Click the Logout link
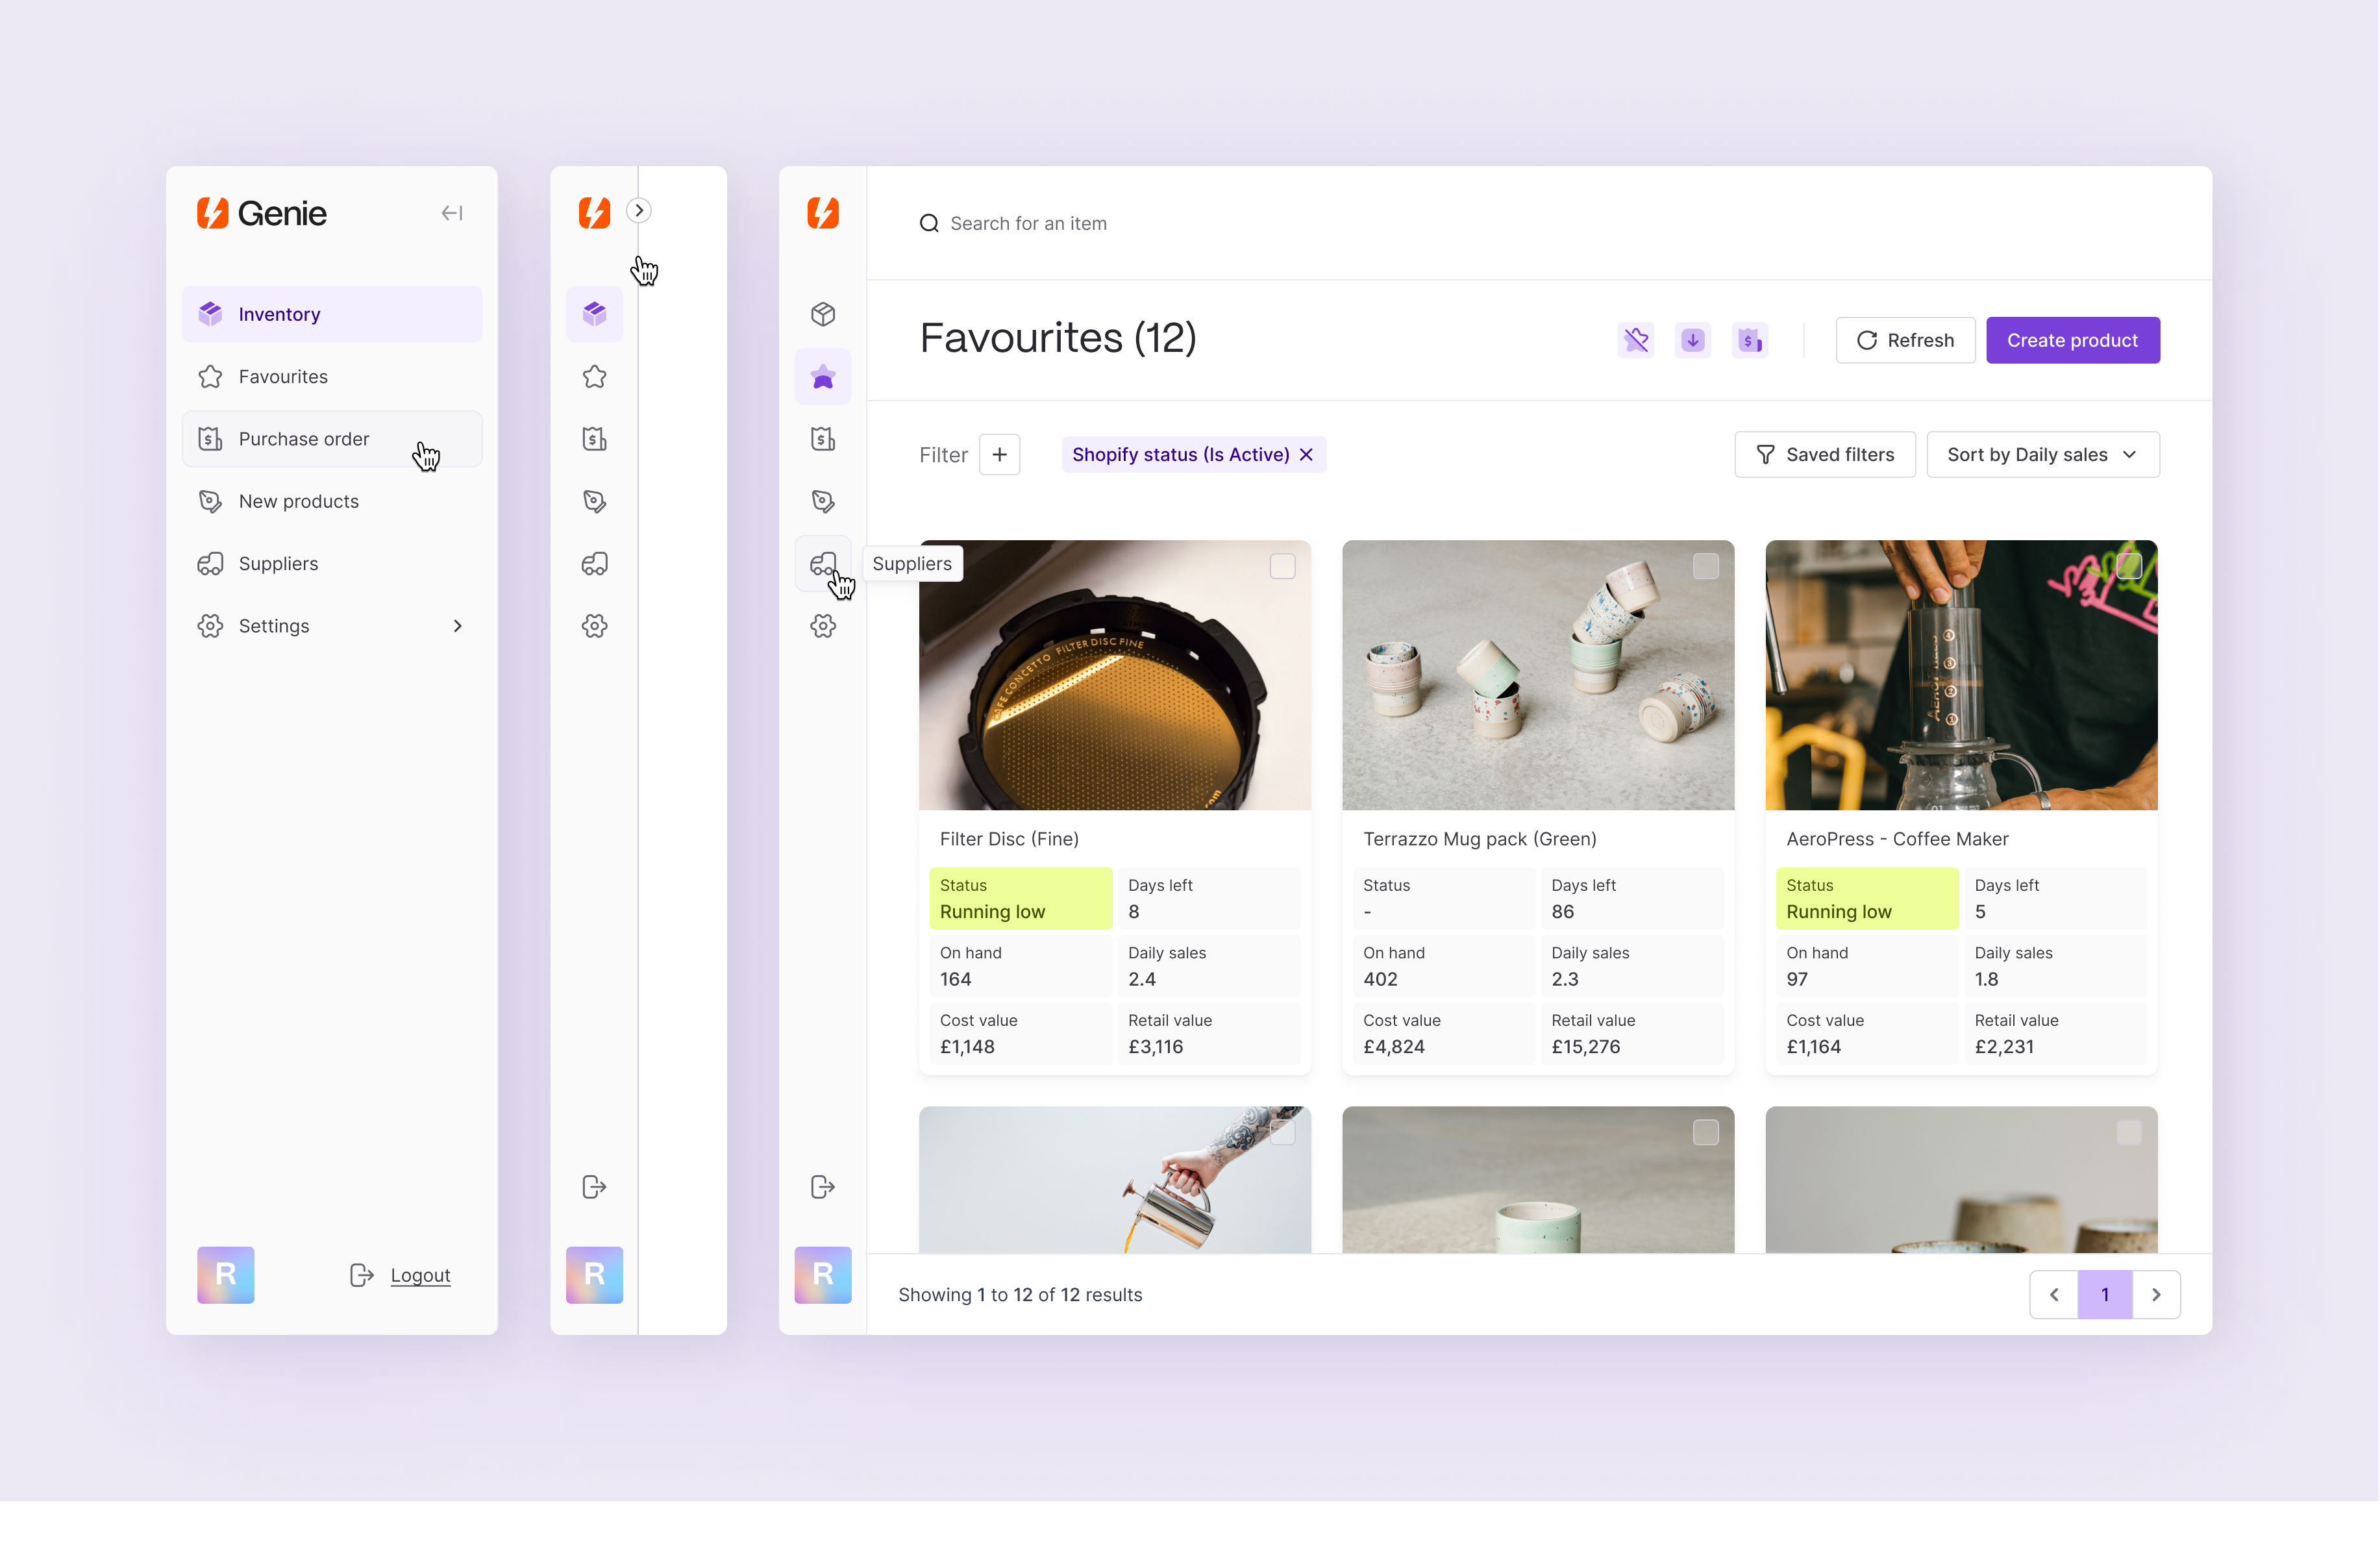The width and height of the screenshot is (2380, 1544). coord(420,1275)
